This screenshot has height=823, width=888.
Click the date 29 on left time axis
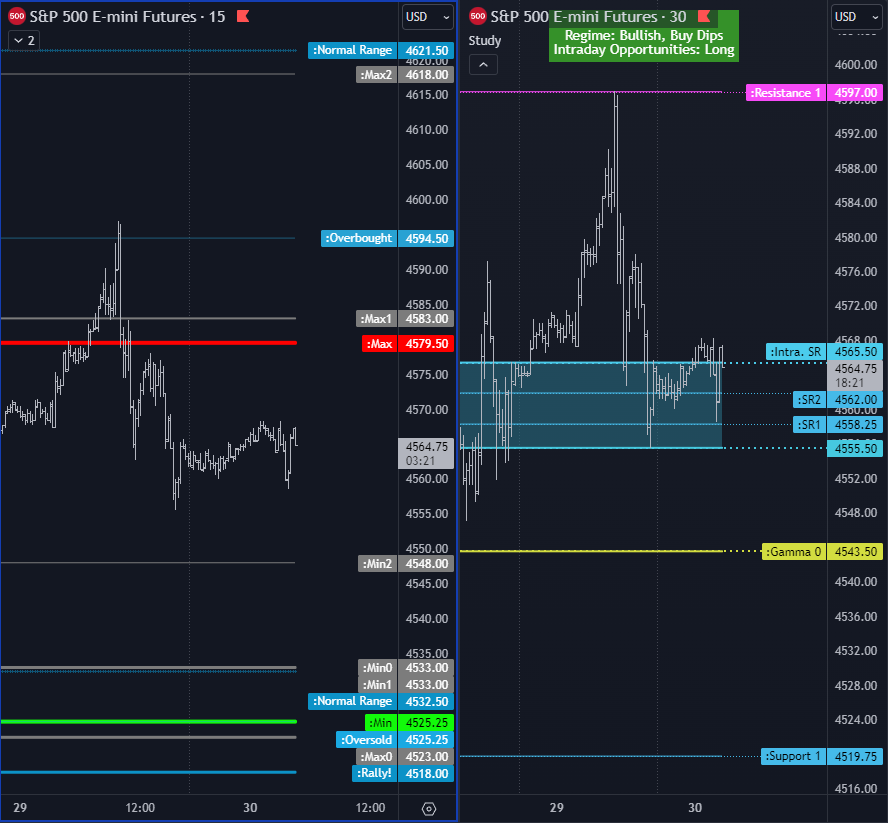[x=20, y=808]
